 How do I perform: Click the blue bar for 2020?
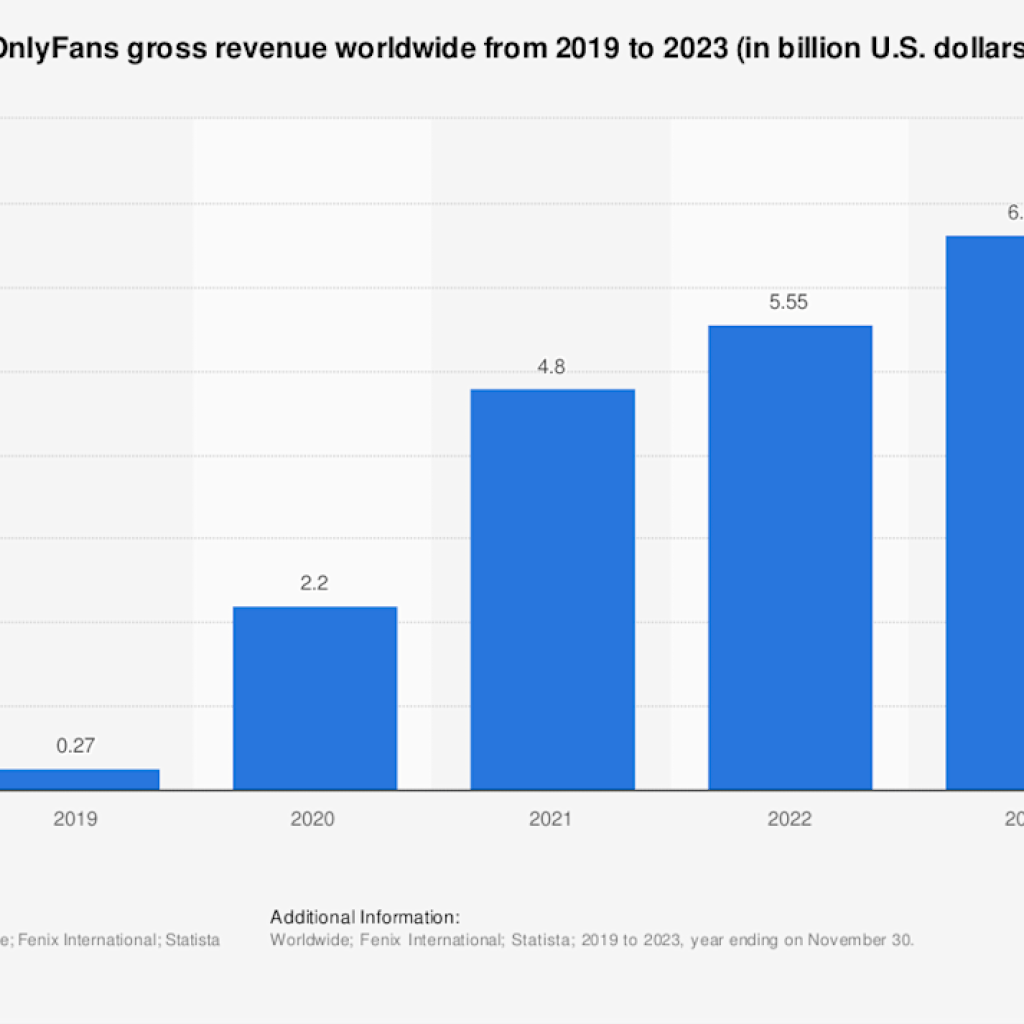[x=315, y=697]
